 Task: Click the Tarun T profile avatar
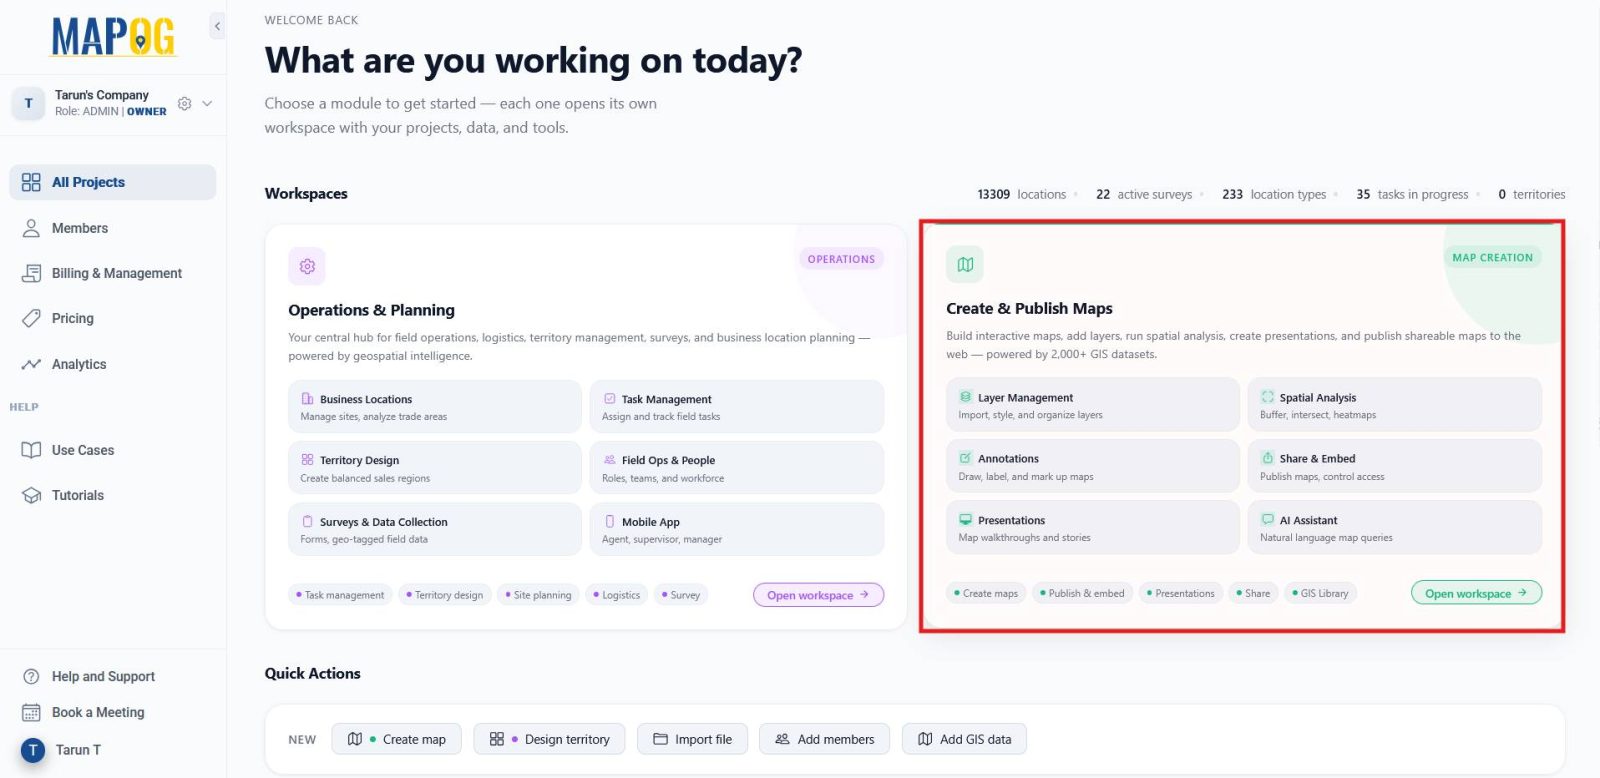pos(33,749)
